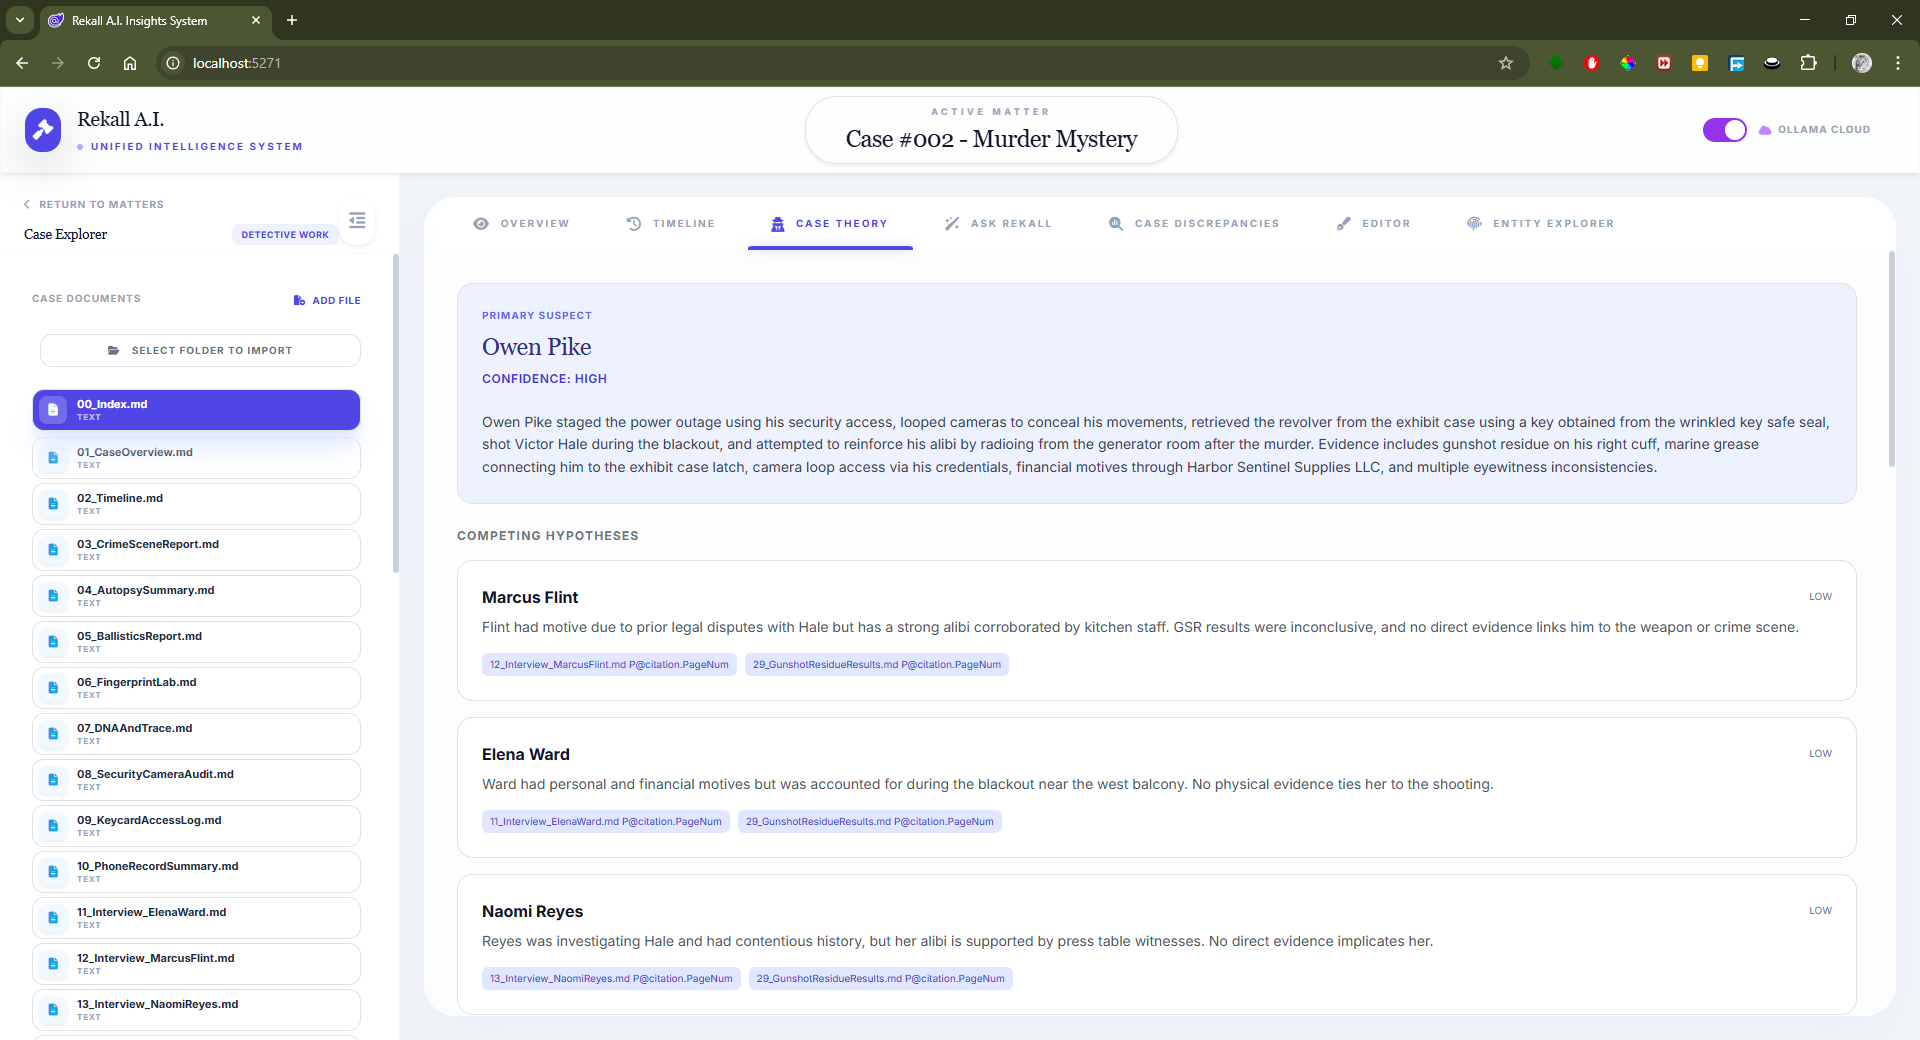1920x1040 pixels.
Task: Click the Rekall A.I. logo icon
Action: tap(43, 130)
